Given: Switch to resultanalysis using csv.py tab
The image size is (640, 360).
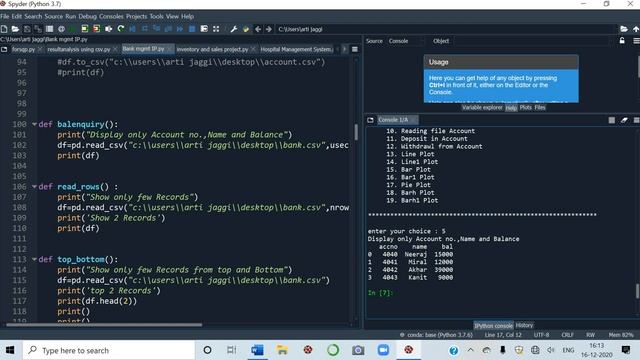Looking at the screenshot, I should 78,49.
